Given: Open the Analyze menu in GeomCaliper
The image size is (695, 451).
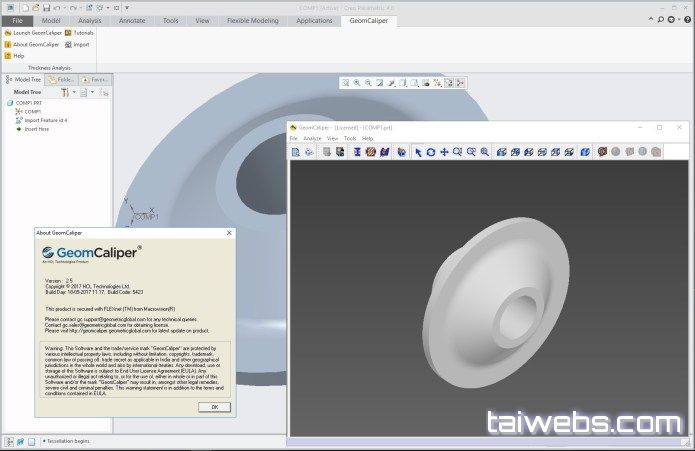Looking at the screenshot, I should (x=312, y=138).
